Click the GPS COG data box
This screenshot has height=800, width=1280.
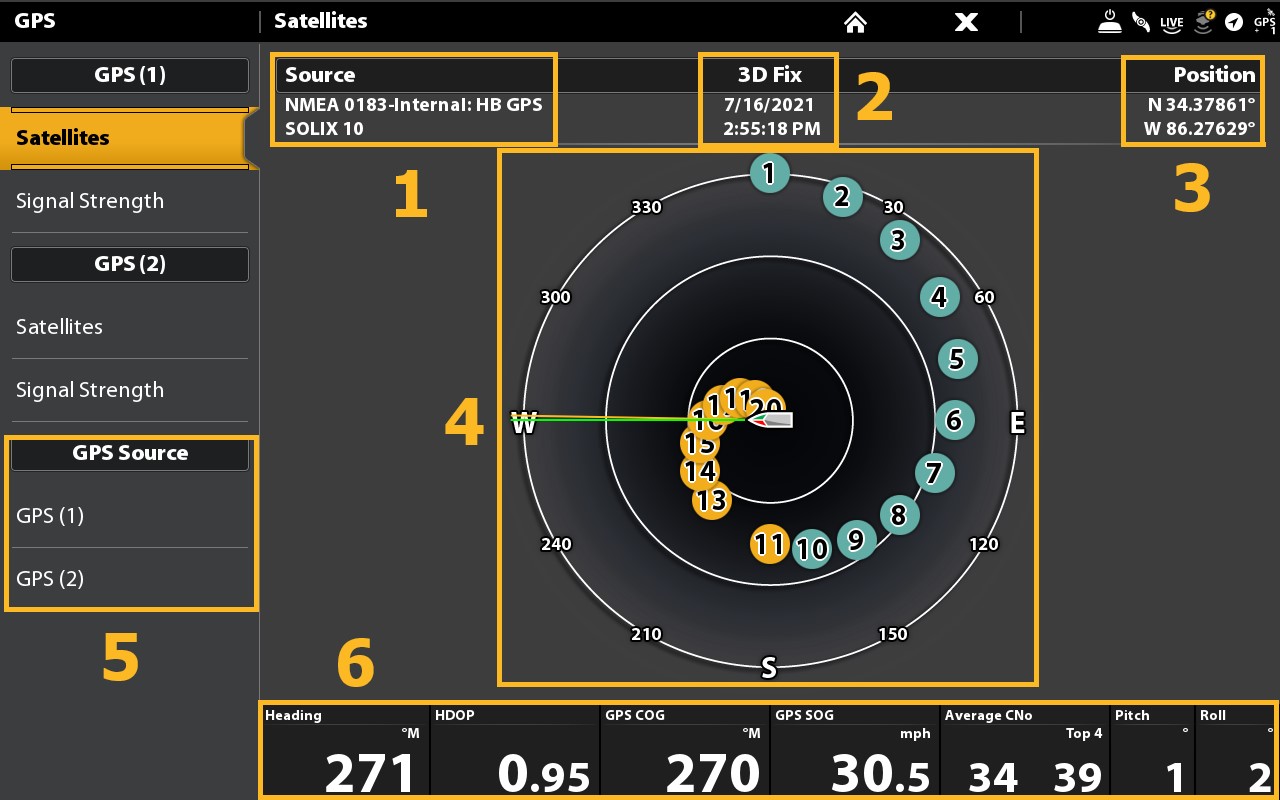click(x=685, y=751)
